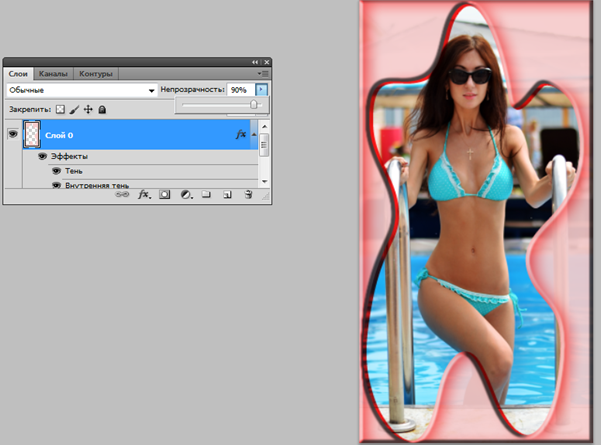Open the layers panel options menu

pos(262,73)
